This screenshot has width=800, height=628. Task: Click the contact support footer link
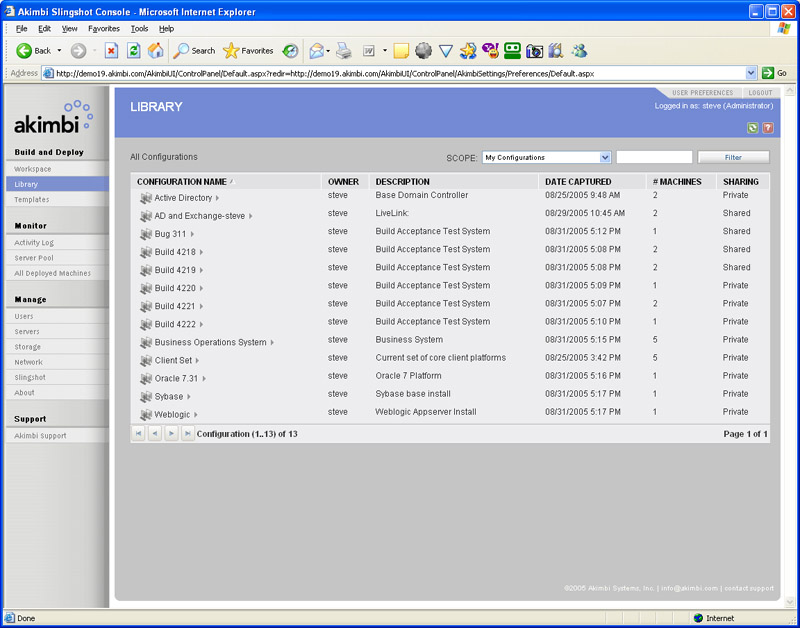(749, 588)
